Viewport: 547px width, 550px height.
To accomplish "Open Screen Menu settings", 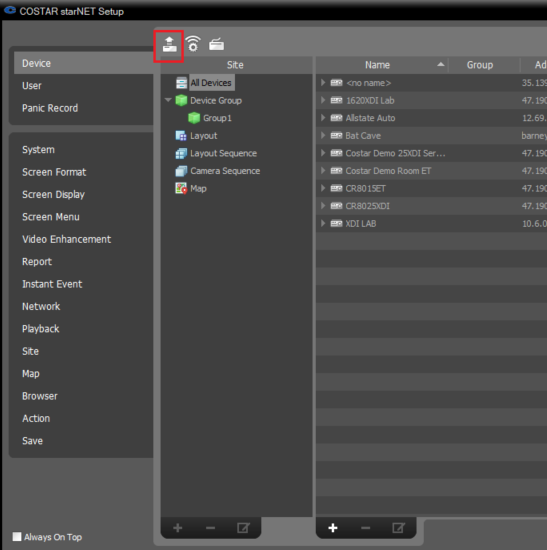I will point(51,217).
